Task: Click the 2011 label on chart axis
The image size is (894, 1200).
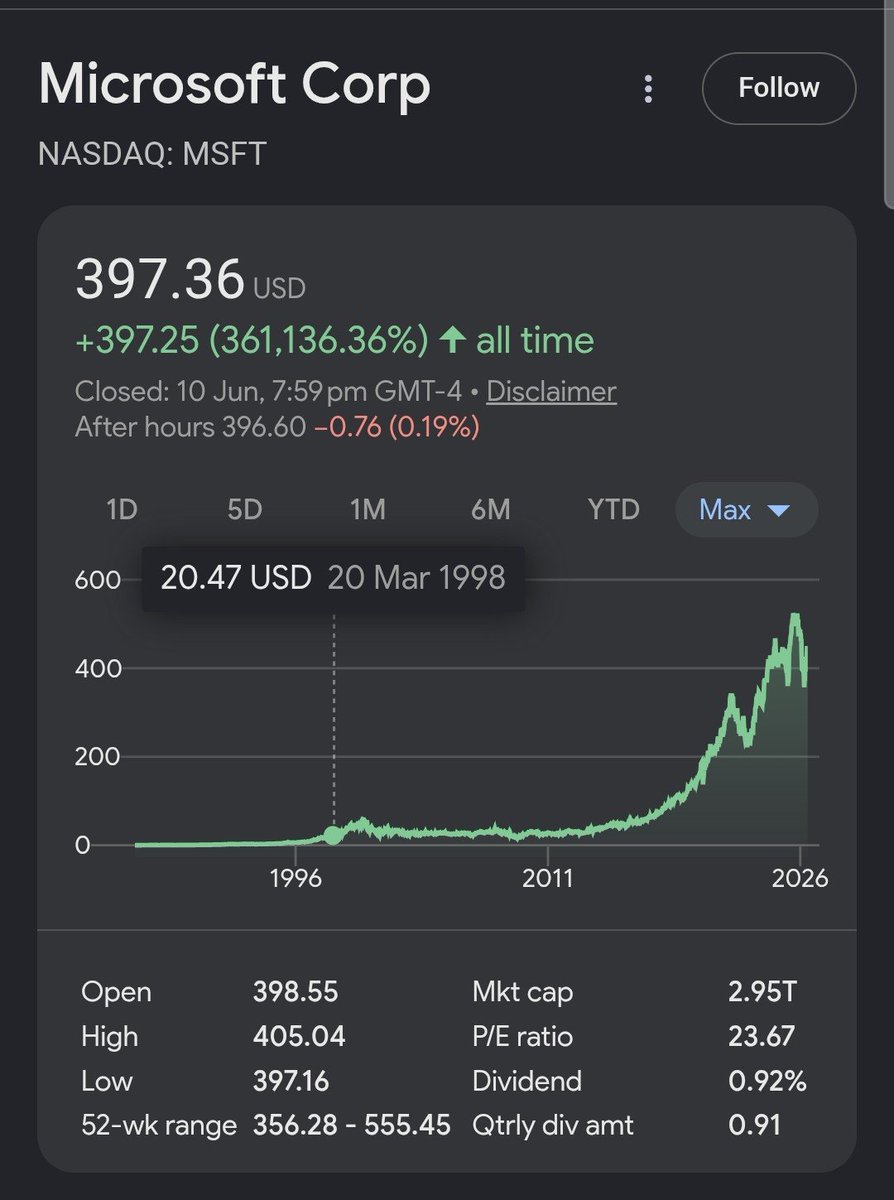Action: tap(548, 878)
